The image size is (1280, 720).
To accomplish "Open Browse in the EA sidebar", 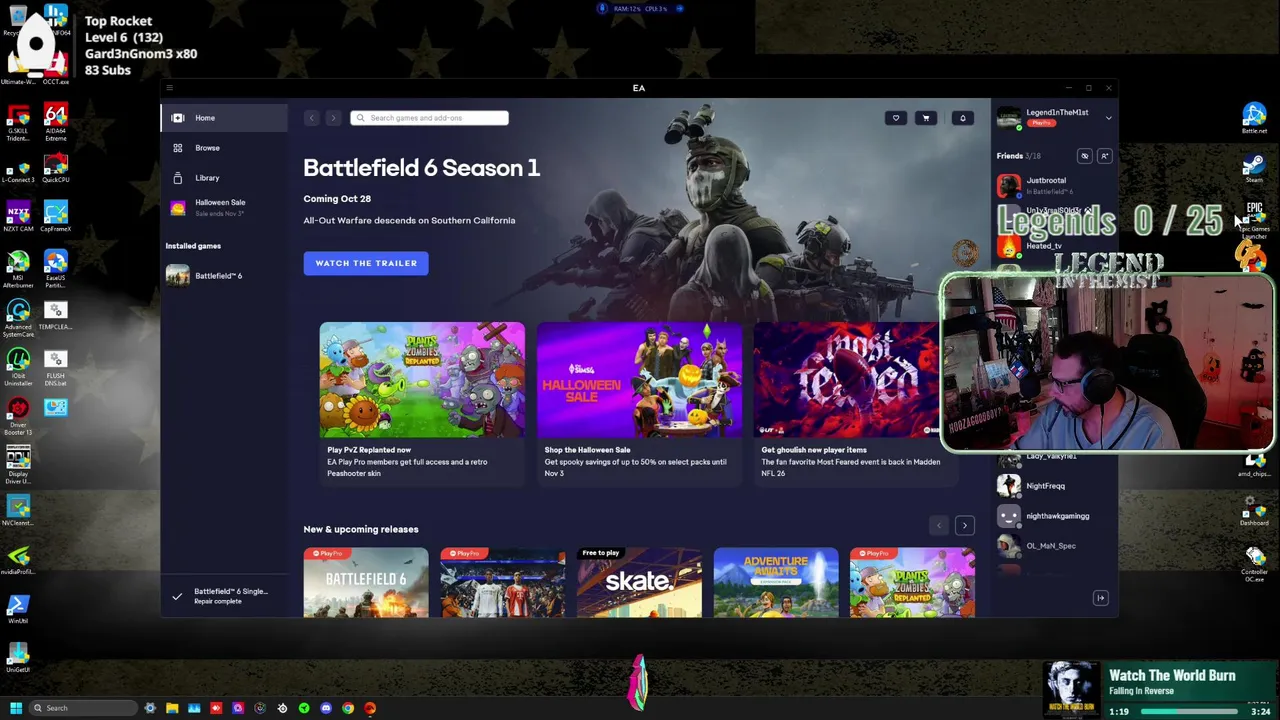I will tap(224, 148).
